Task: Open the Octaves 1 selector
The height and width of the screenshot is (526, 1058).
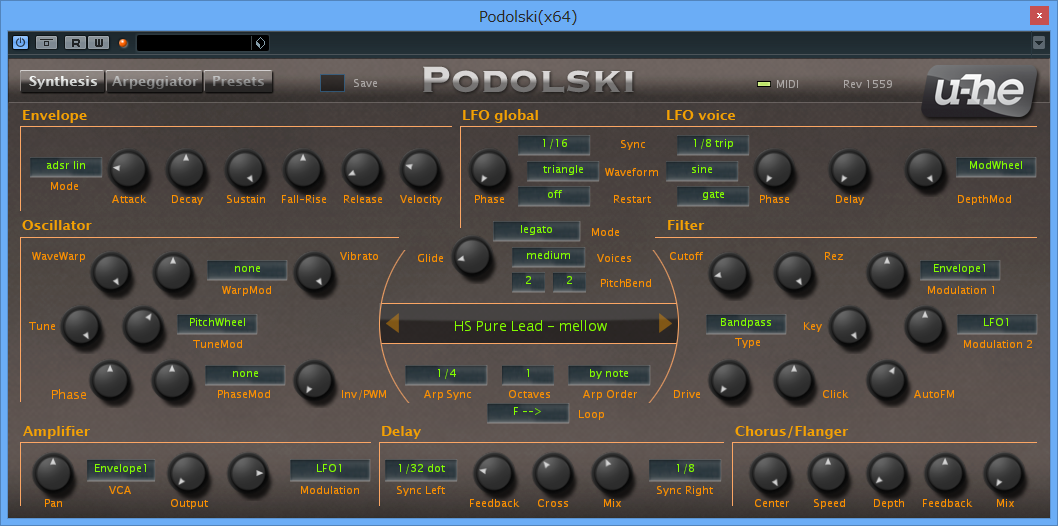Action: pos(528,374)
